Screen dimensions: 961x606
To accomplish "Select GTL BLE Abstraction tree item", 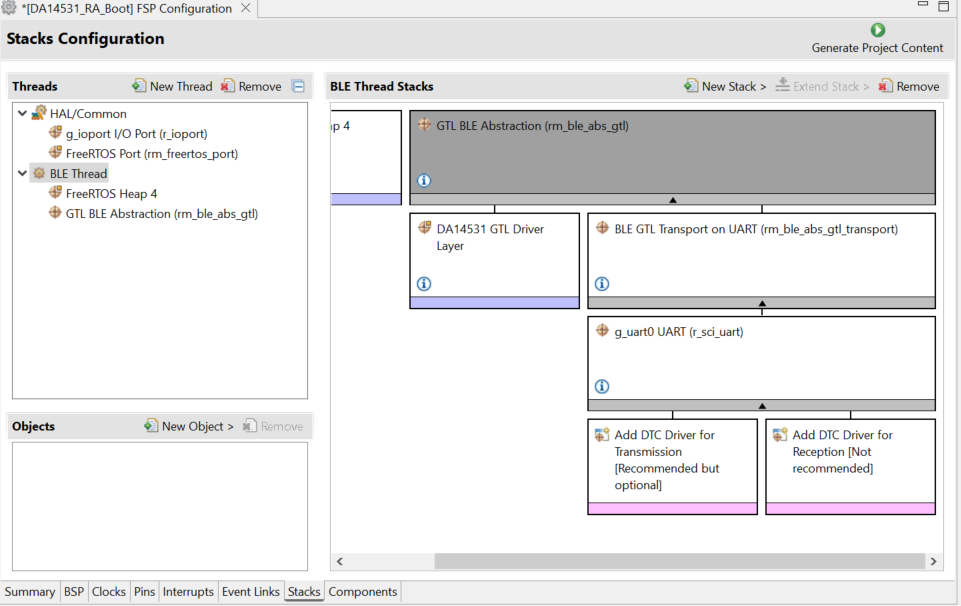I will pyautogui.click(x=162, y=214).
